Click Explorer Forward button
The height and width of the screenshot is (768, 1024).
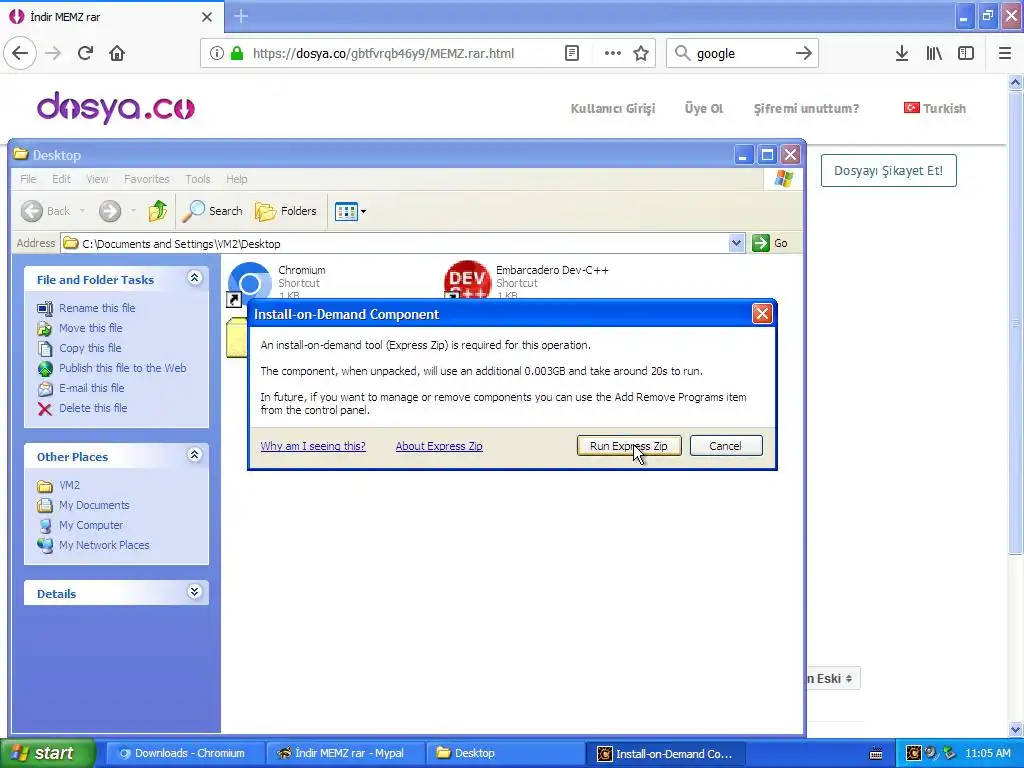[110, 211]
